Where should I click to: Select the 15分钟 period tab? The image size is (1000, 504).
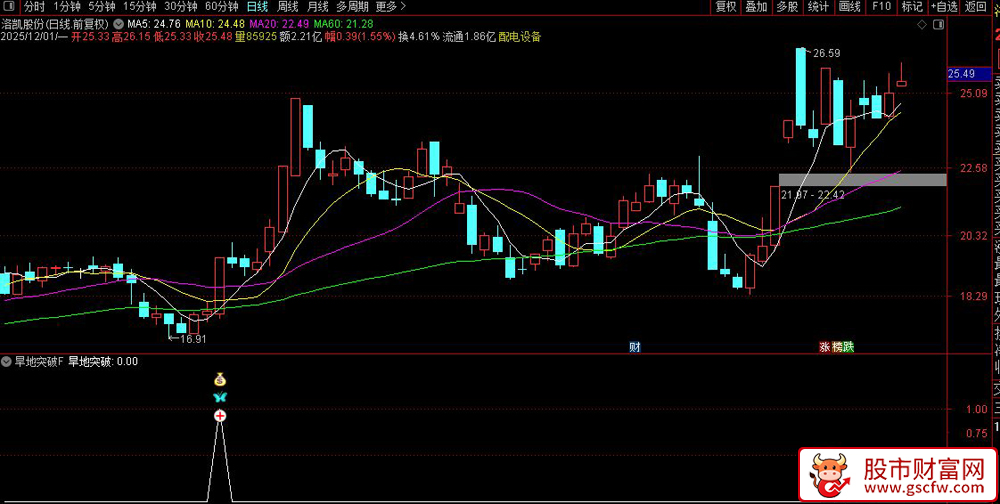(x=139, y=7)
